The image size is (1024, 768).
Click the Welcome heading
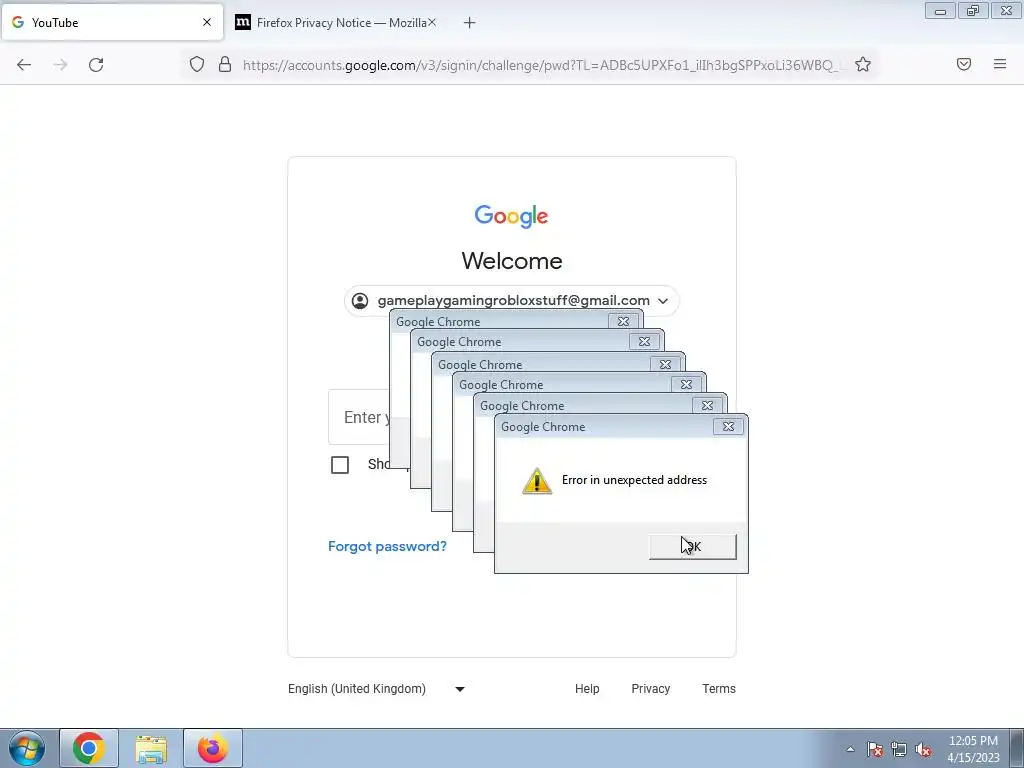click(x=512, y=261)
